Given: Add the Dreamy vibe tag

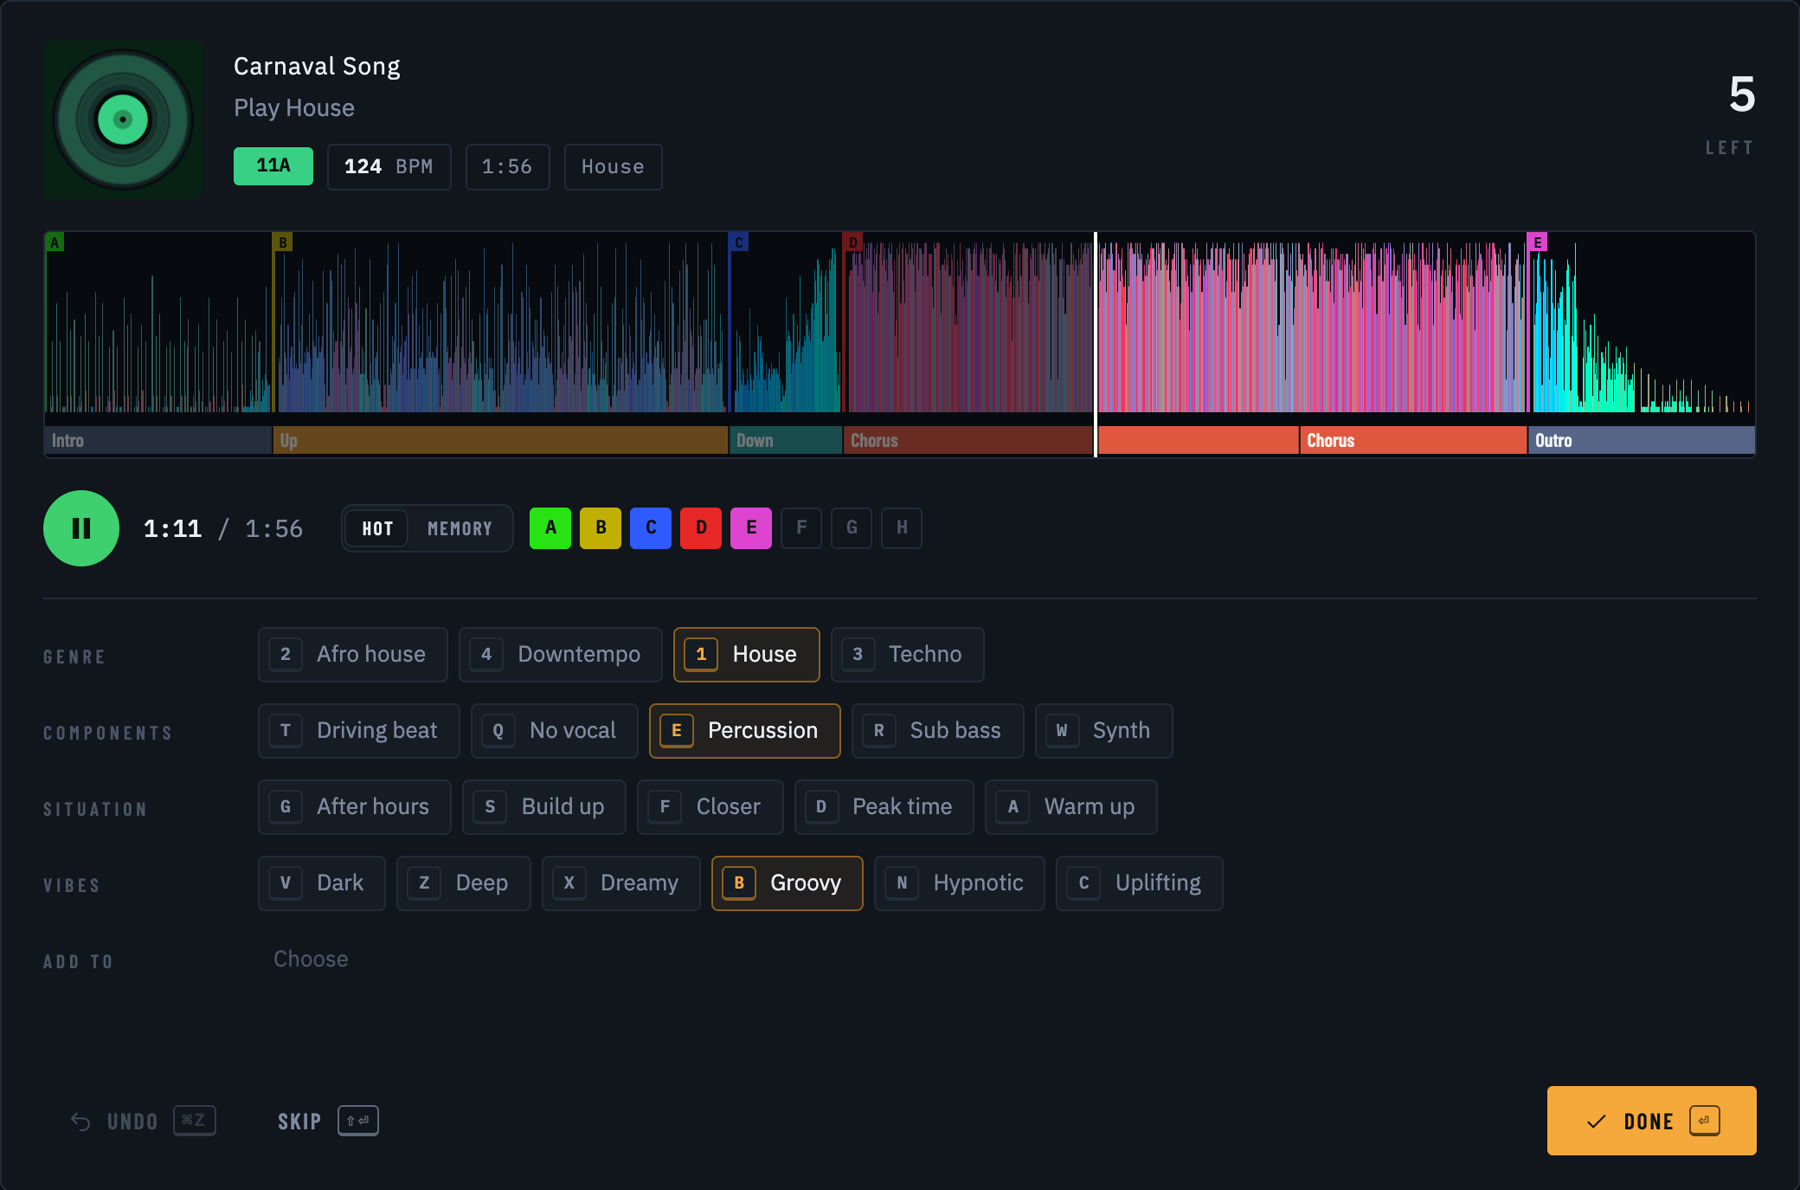Looking at the screenshot, I should tap(621, 883).
